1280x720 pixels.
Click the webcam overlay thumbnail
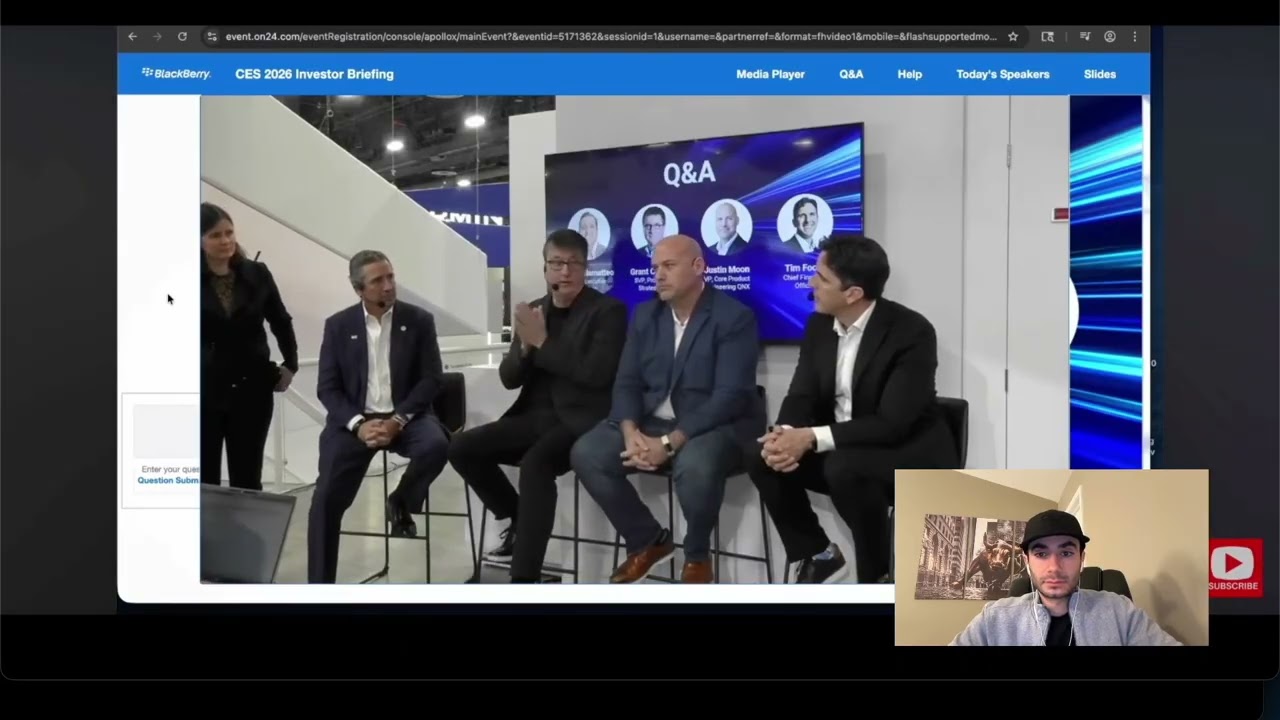tap(1051, 557)
